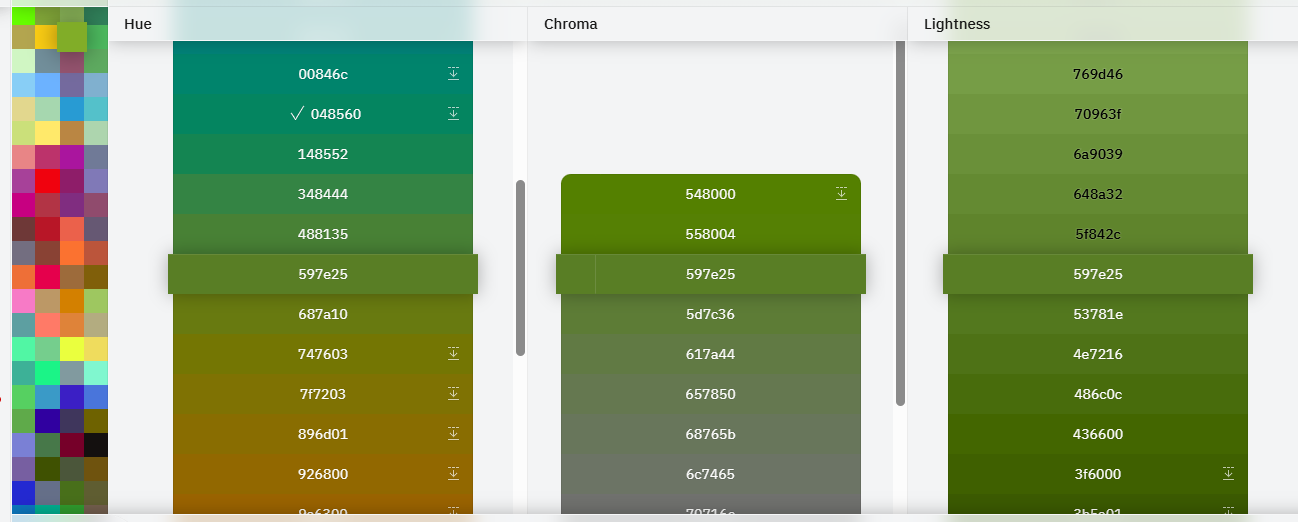Pick the 5d7c36 chroma swatch
This screenshot has width=1298, height=522.
coord(710,314)
